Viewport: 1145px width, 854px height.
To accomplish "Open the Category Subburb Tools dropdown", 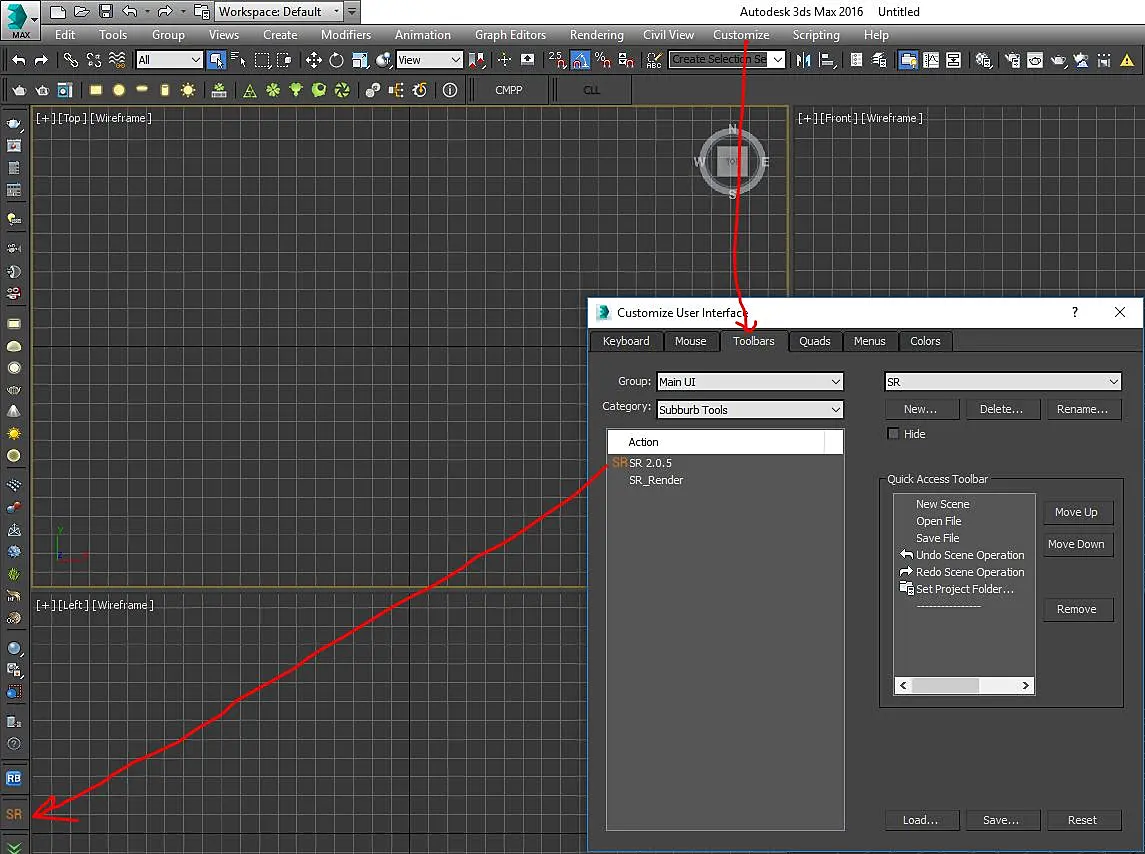I will point(750,410).
